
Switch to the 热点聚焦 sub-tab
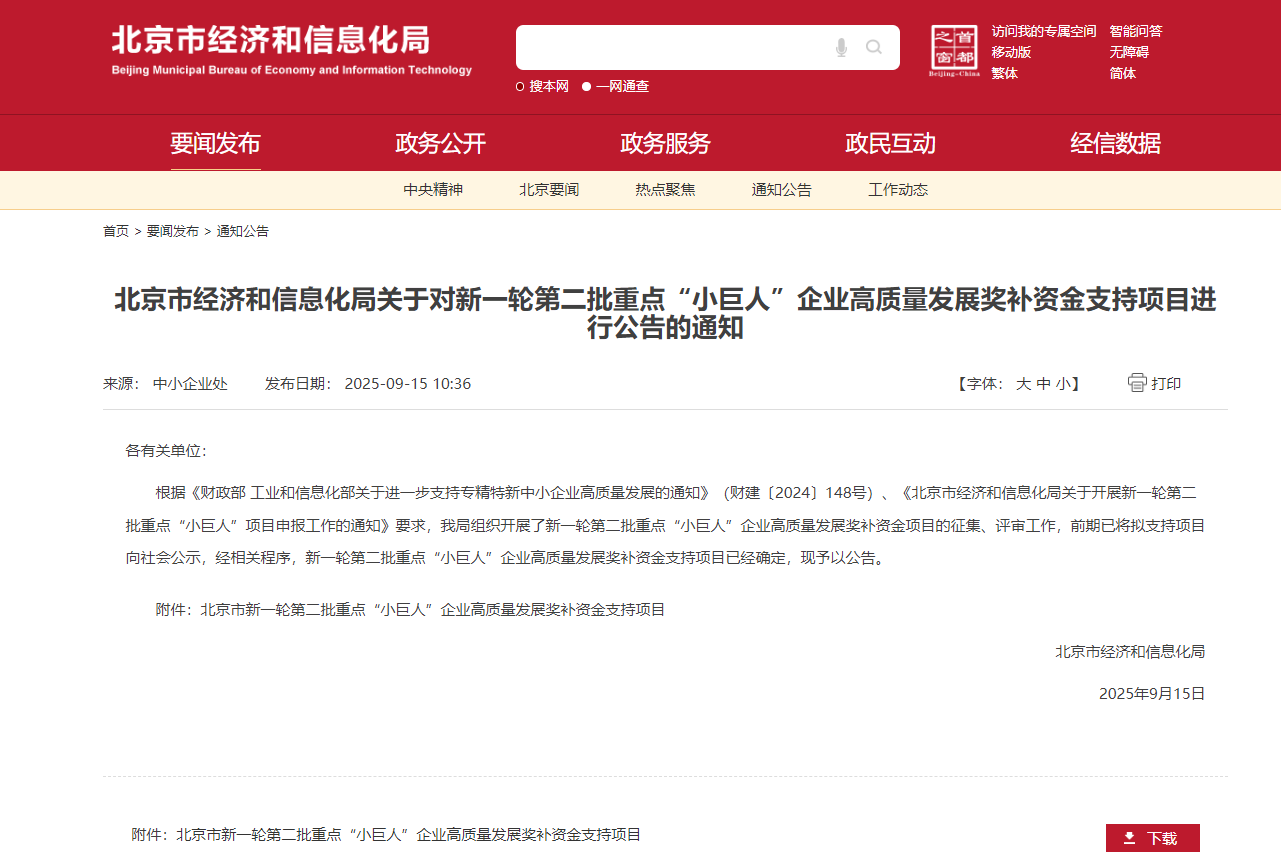point(665,190)
